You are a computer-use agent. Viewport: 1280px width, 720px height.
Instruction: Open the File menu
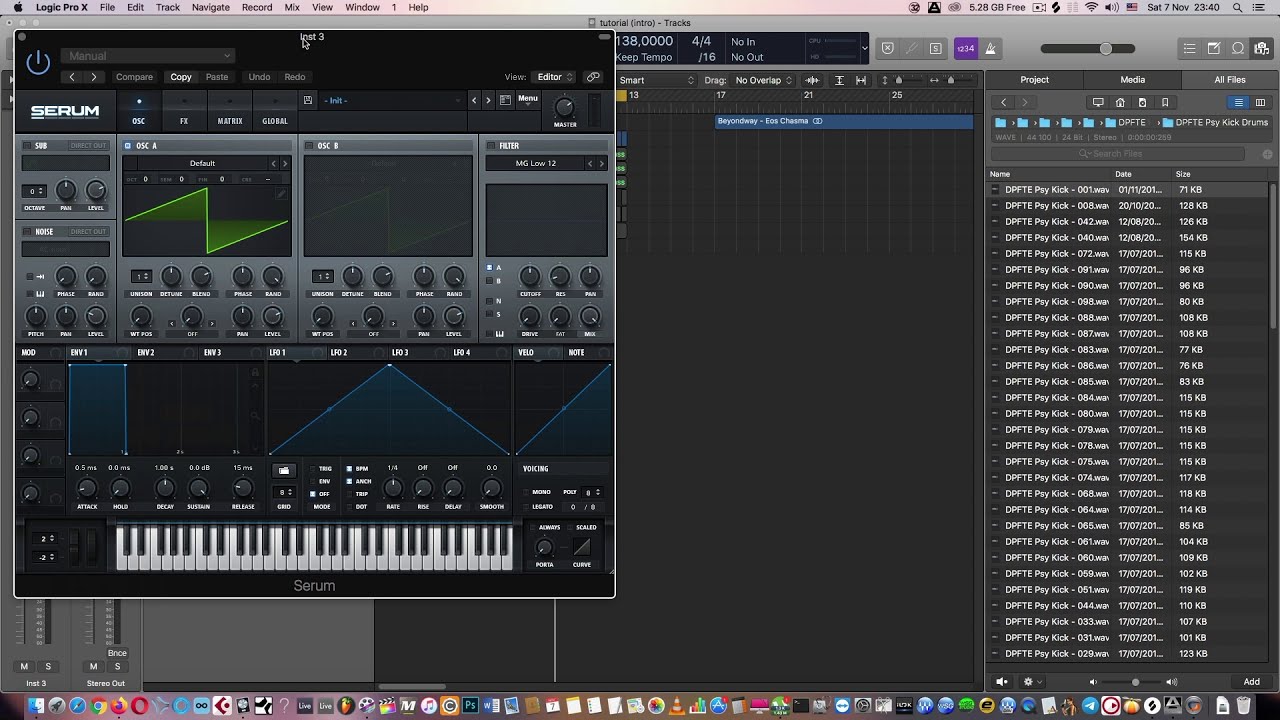point(107,7)
